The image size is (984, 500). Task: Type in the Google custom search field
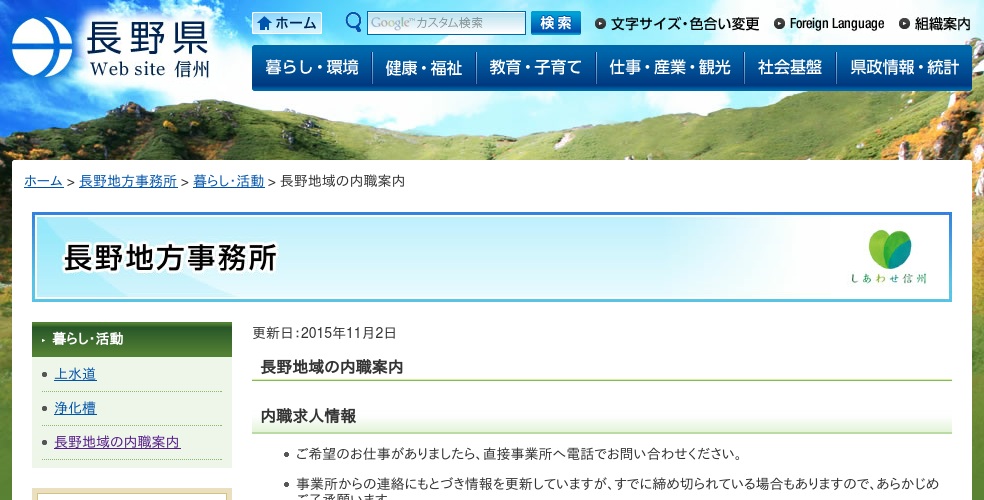[x=446, y=23]
